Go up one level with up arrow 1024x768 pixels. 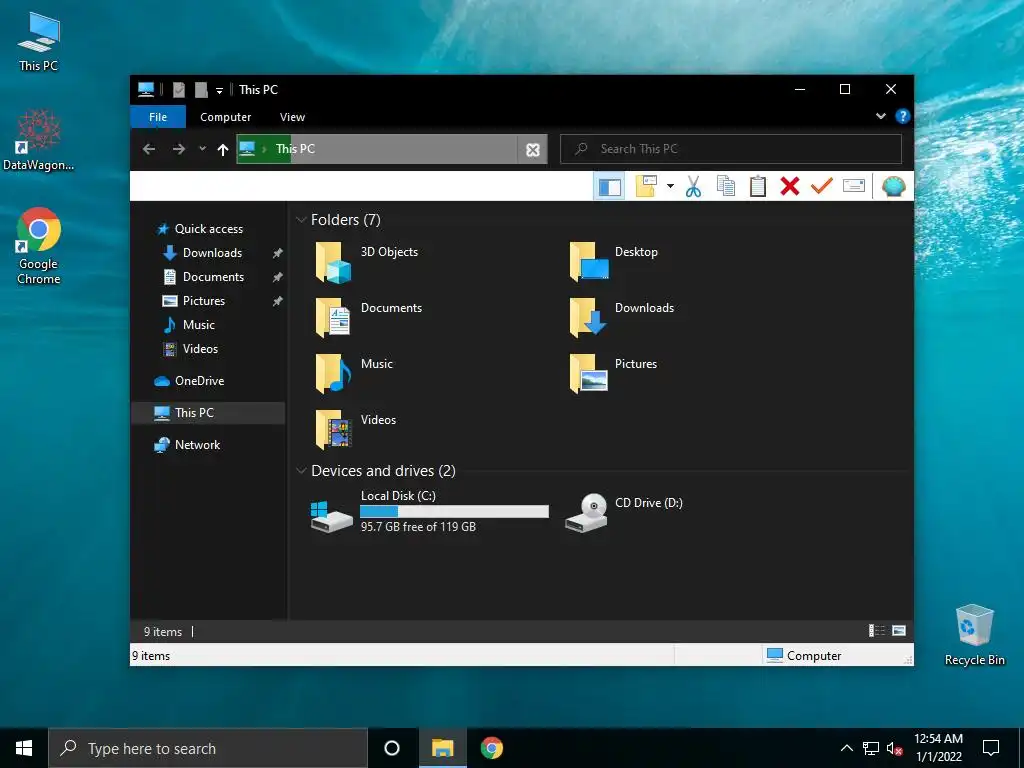(223, 149)
